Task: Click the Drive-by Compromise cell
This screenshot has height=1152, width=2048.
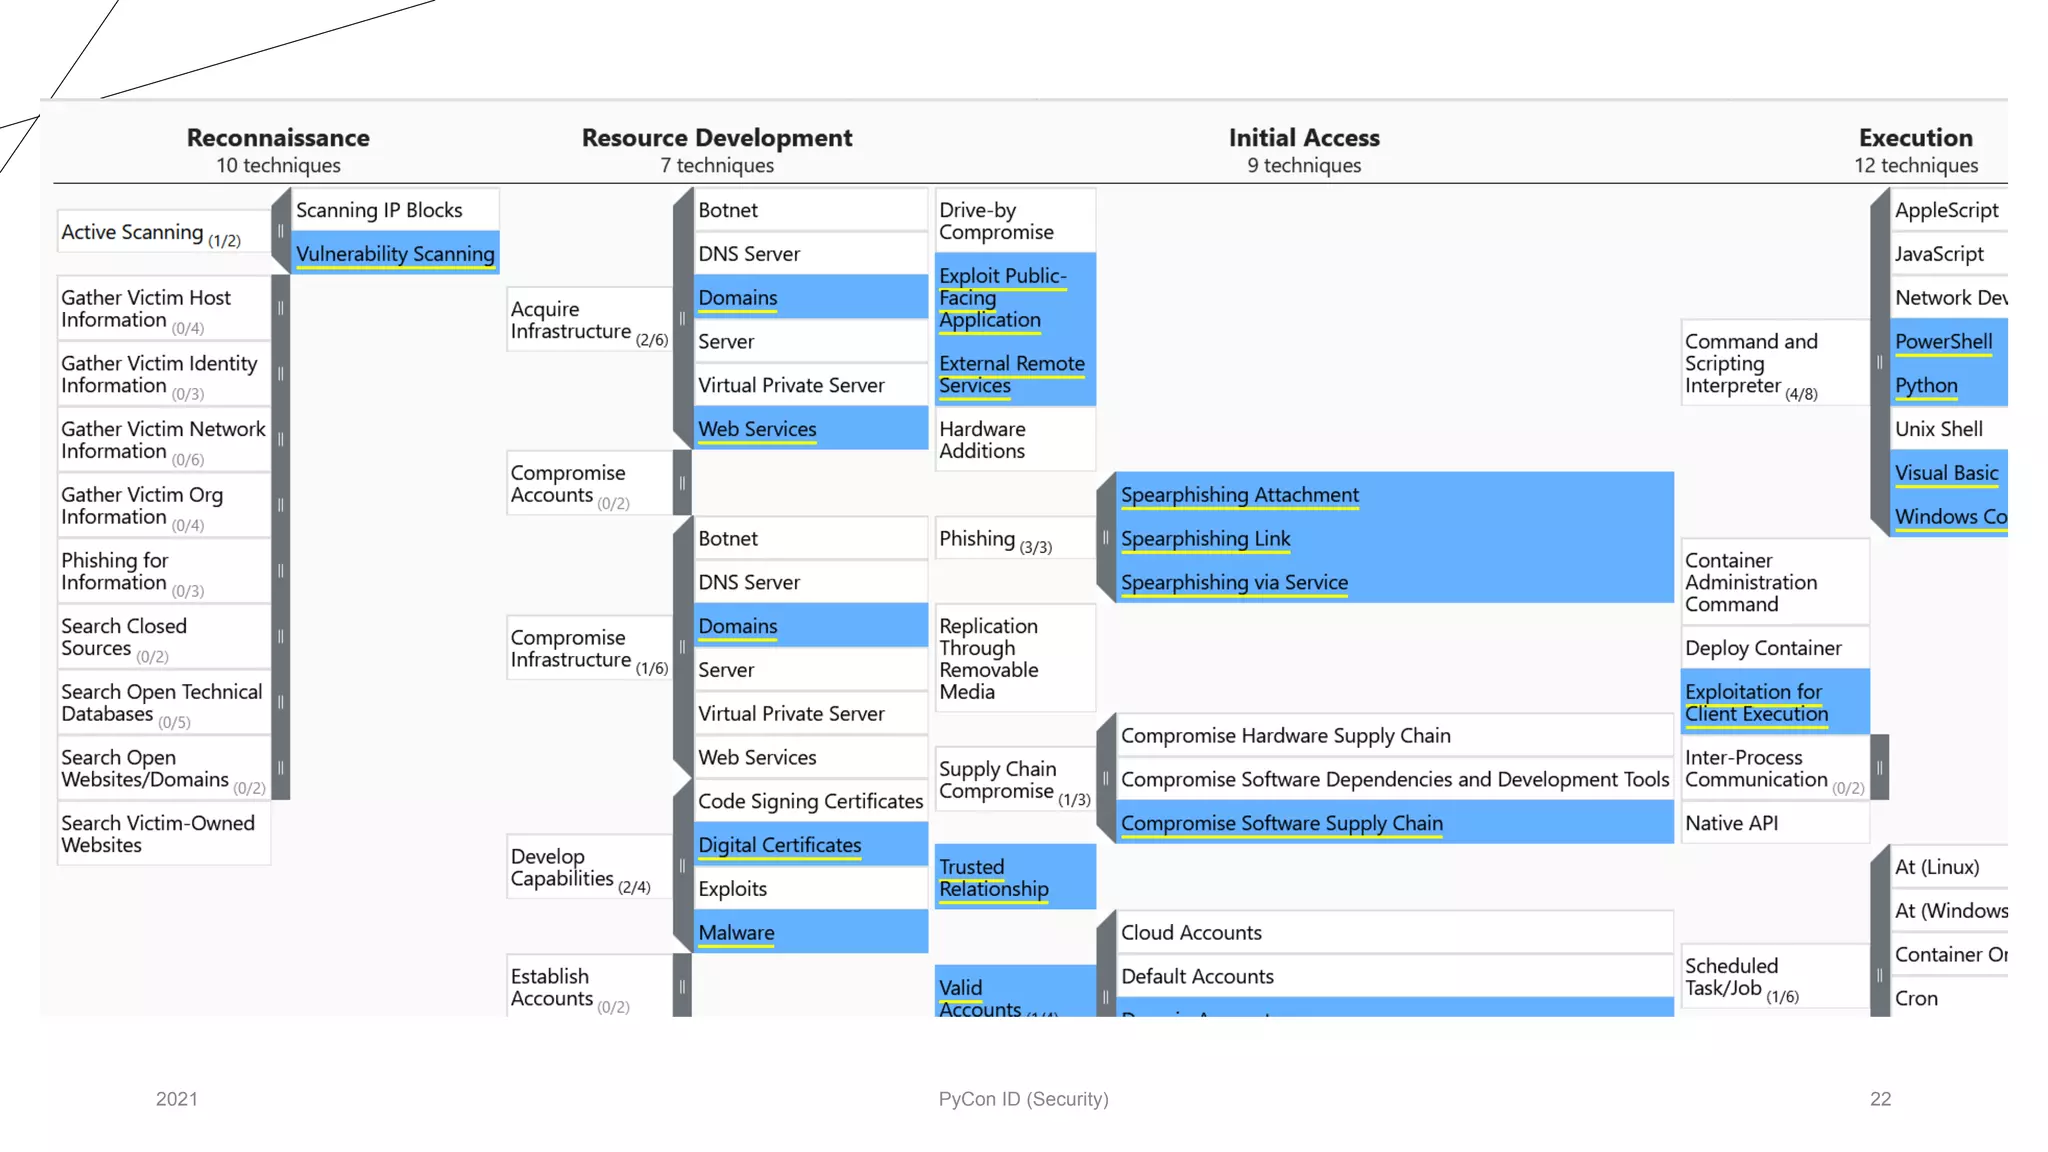Action: pyautogui.click(x=996, y=221)
